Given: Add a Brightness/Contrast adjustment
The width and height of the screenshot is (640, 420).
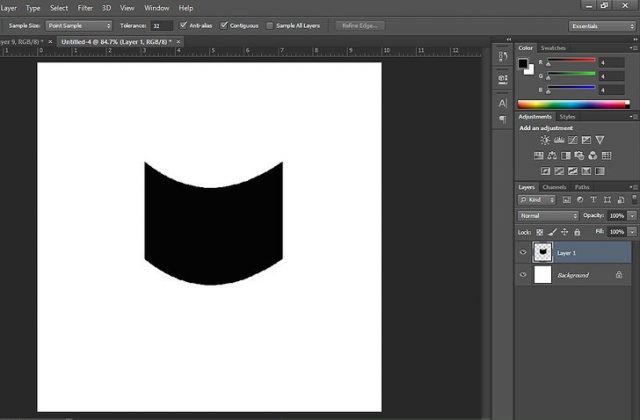Looking at the screenshot, I should [545, 140].
